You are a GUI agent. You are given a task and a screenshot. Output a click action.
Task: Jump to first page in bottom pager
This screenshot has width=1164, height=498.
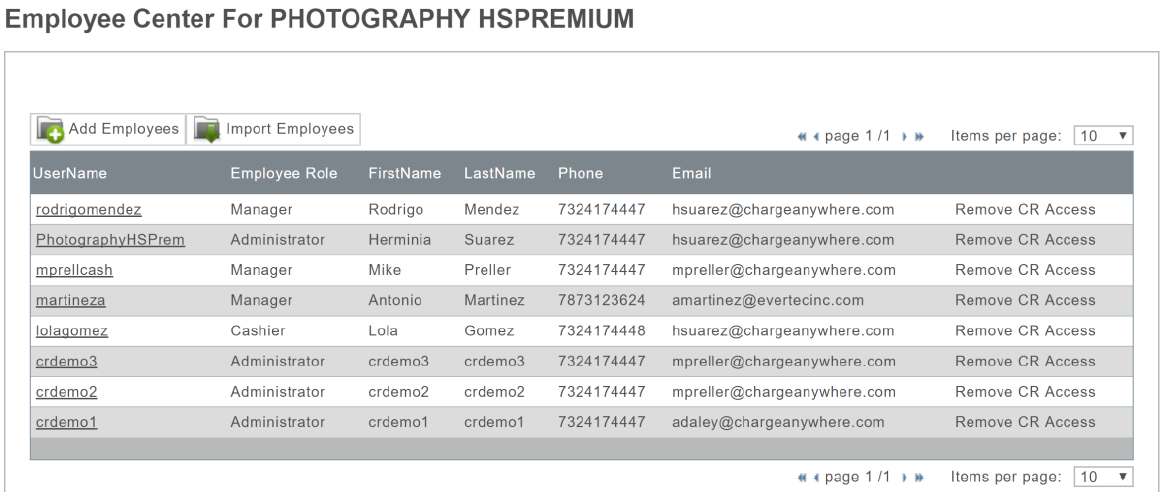point(802,478)
